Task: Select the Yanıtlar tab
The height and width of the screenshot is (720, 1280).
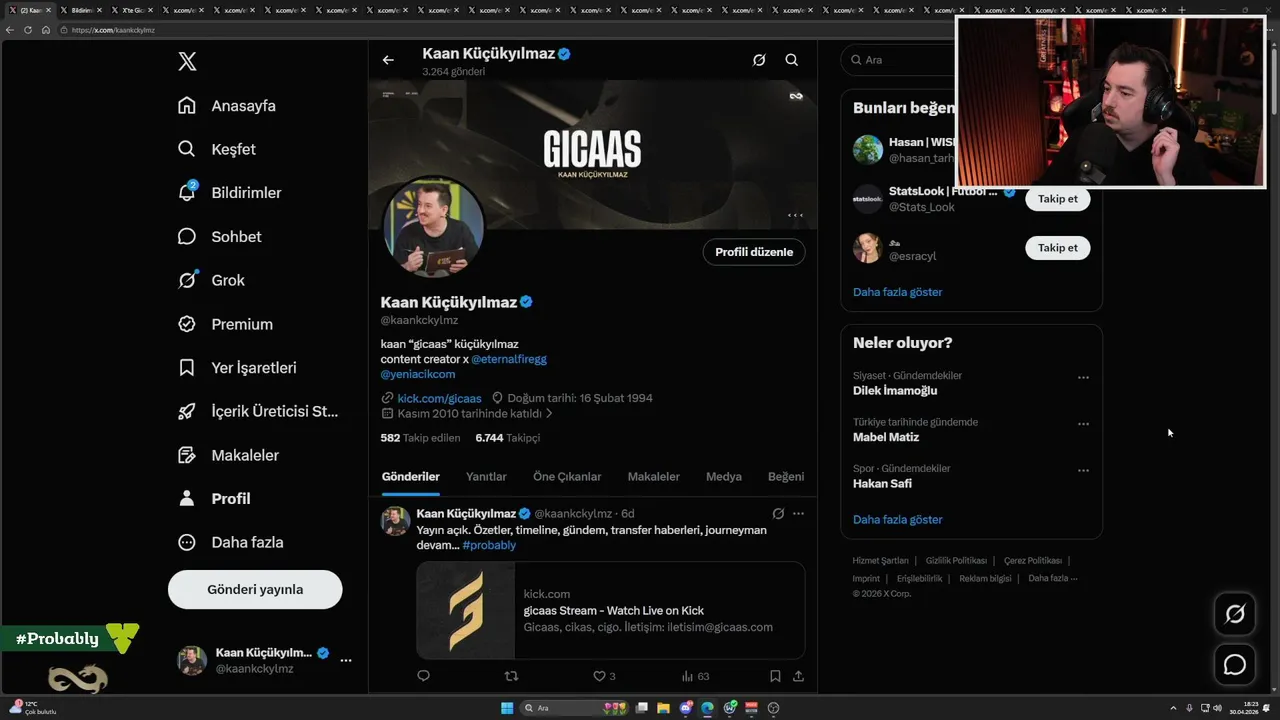Action: tap(486, 477)
